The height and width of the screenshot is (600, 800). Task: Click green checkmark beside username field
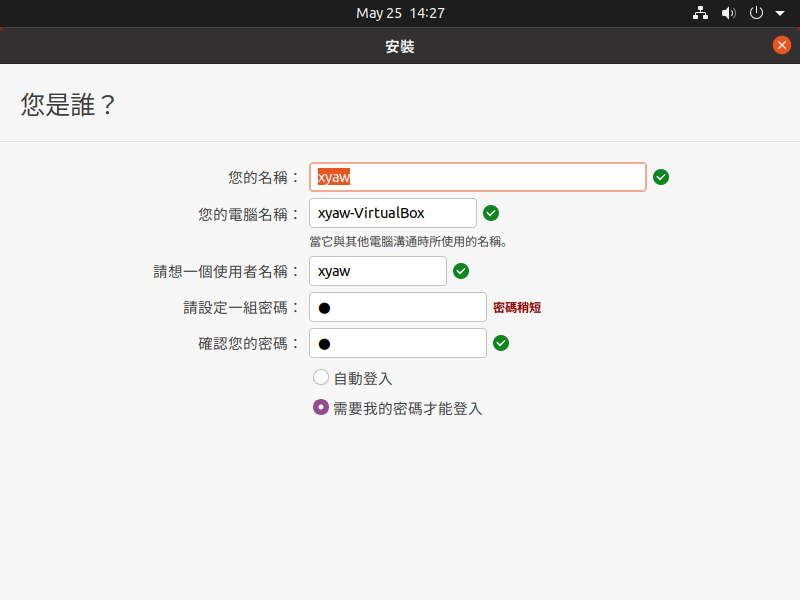pyautogui.click(x=461, y=271)
